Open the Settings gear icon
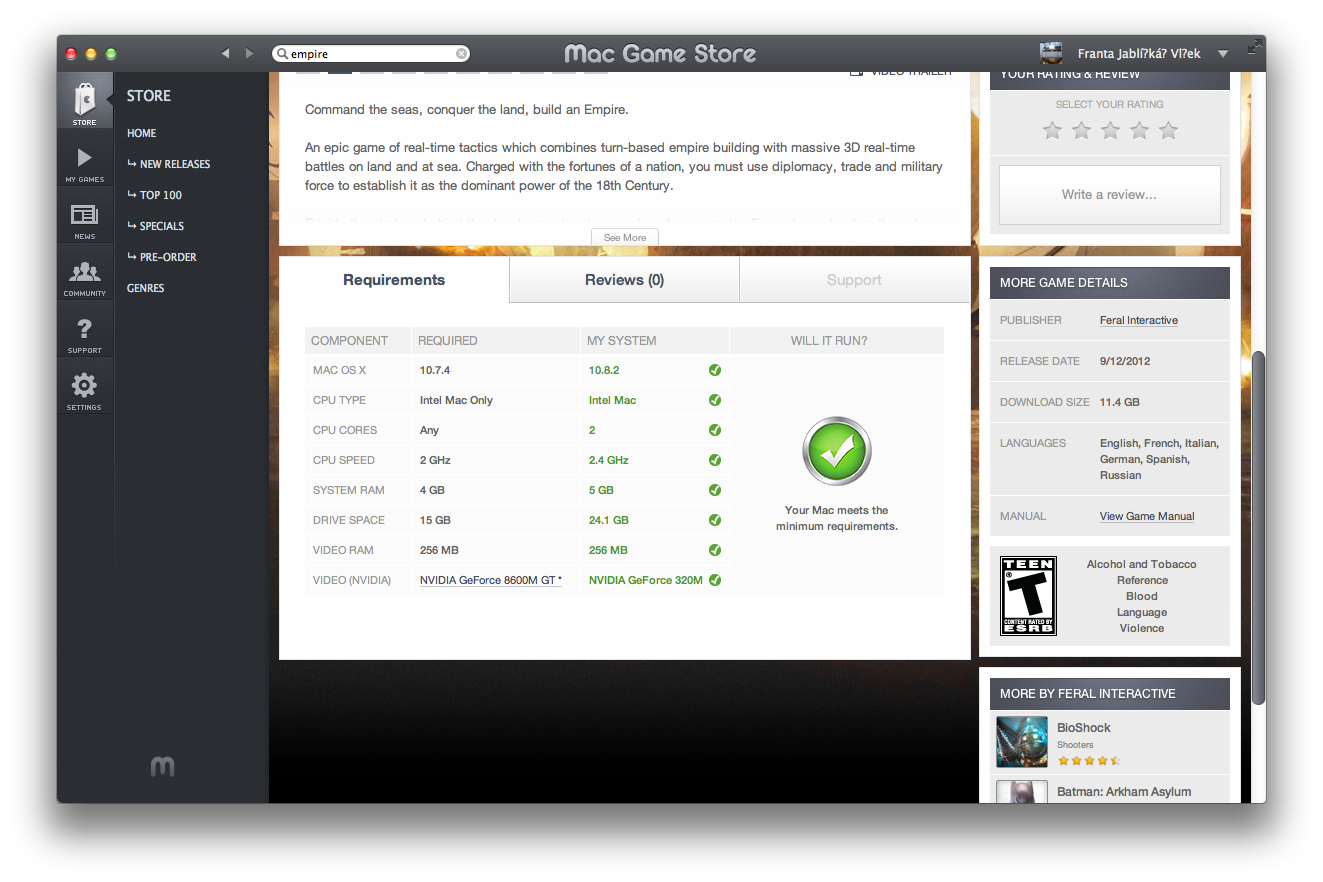Image resolution: width=1323 pixels, height=882 pixels. pyautogui.click(x=85, y=388)
